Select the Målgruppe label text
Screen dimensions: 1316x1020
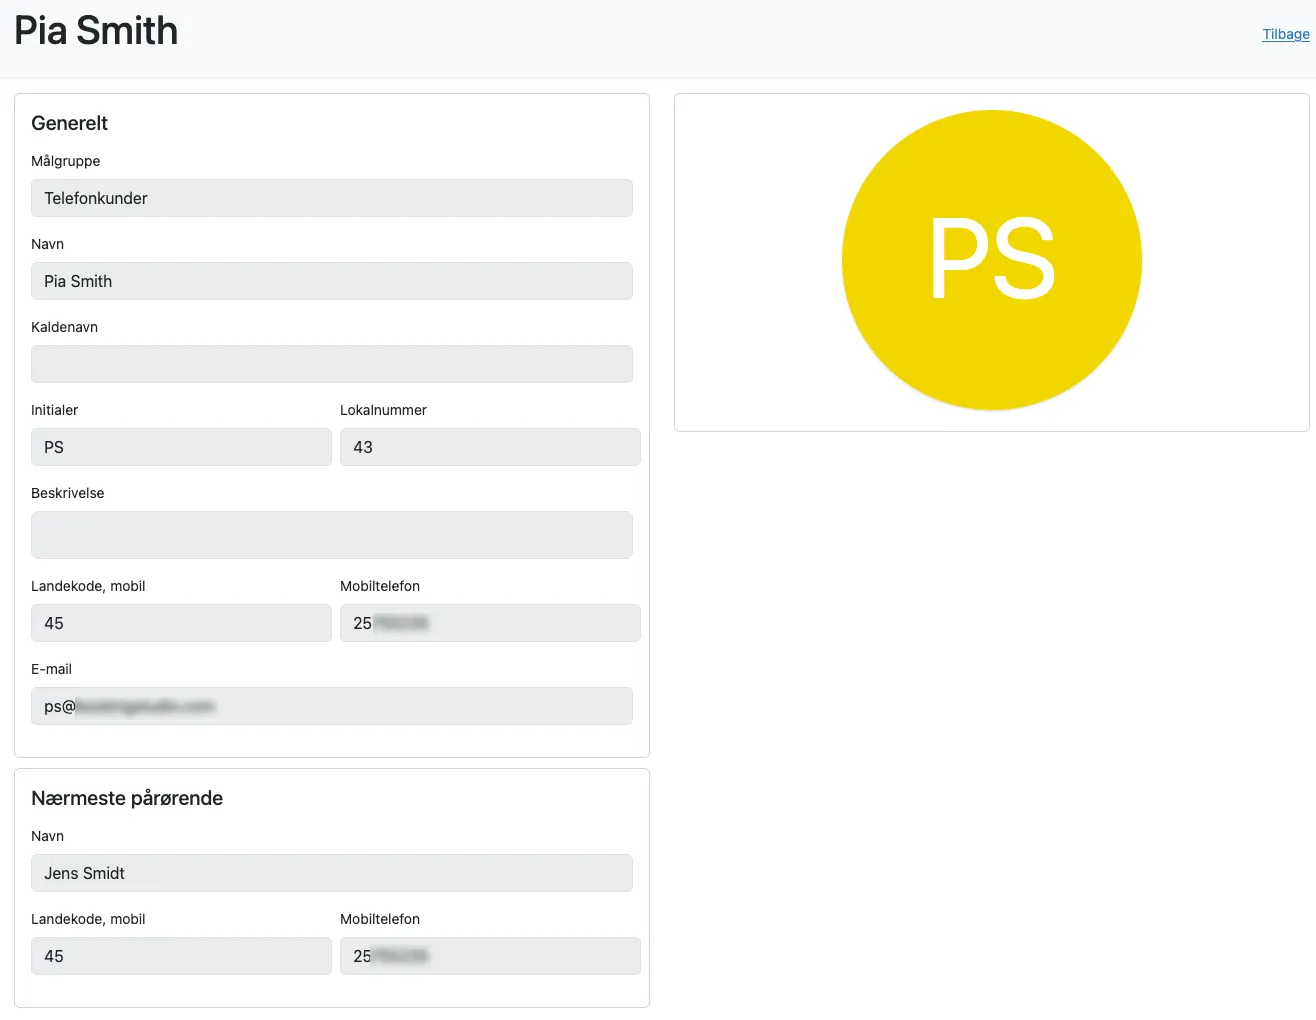[65, 161]
